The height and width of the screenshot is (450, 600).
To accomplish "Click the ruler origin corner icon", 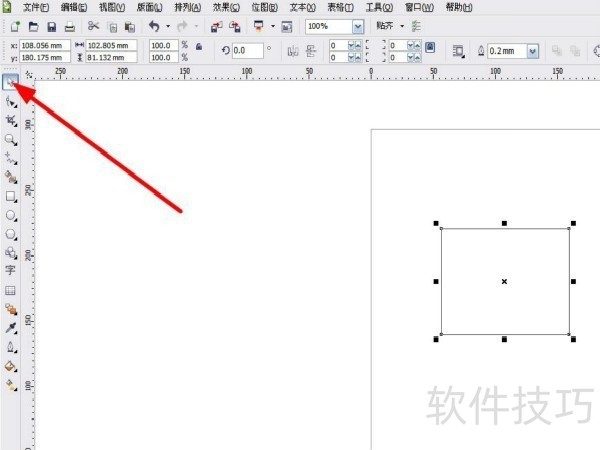I will click(x=28, y=74).
